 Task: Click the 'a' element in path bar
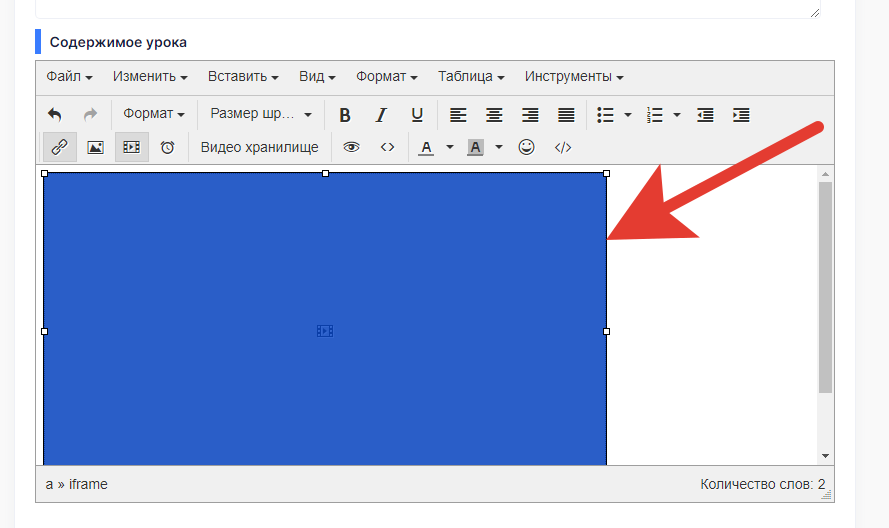49,484
